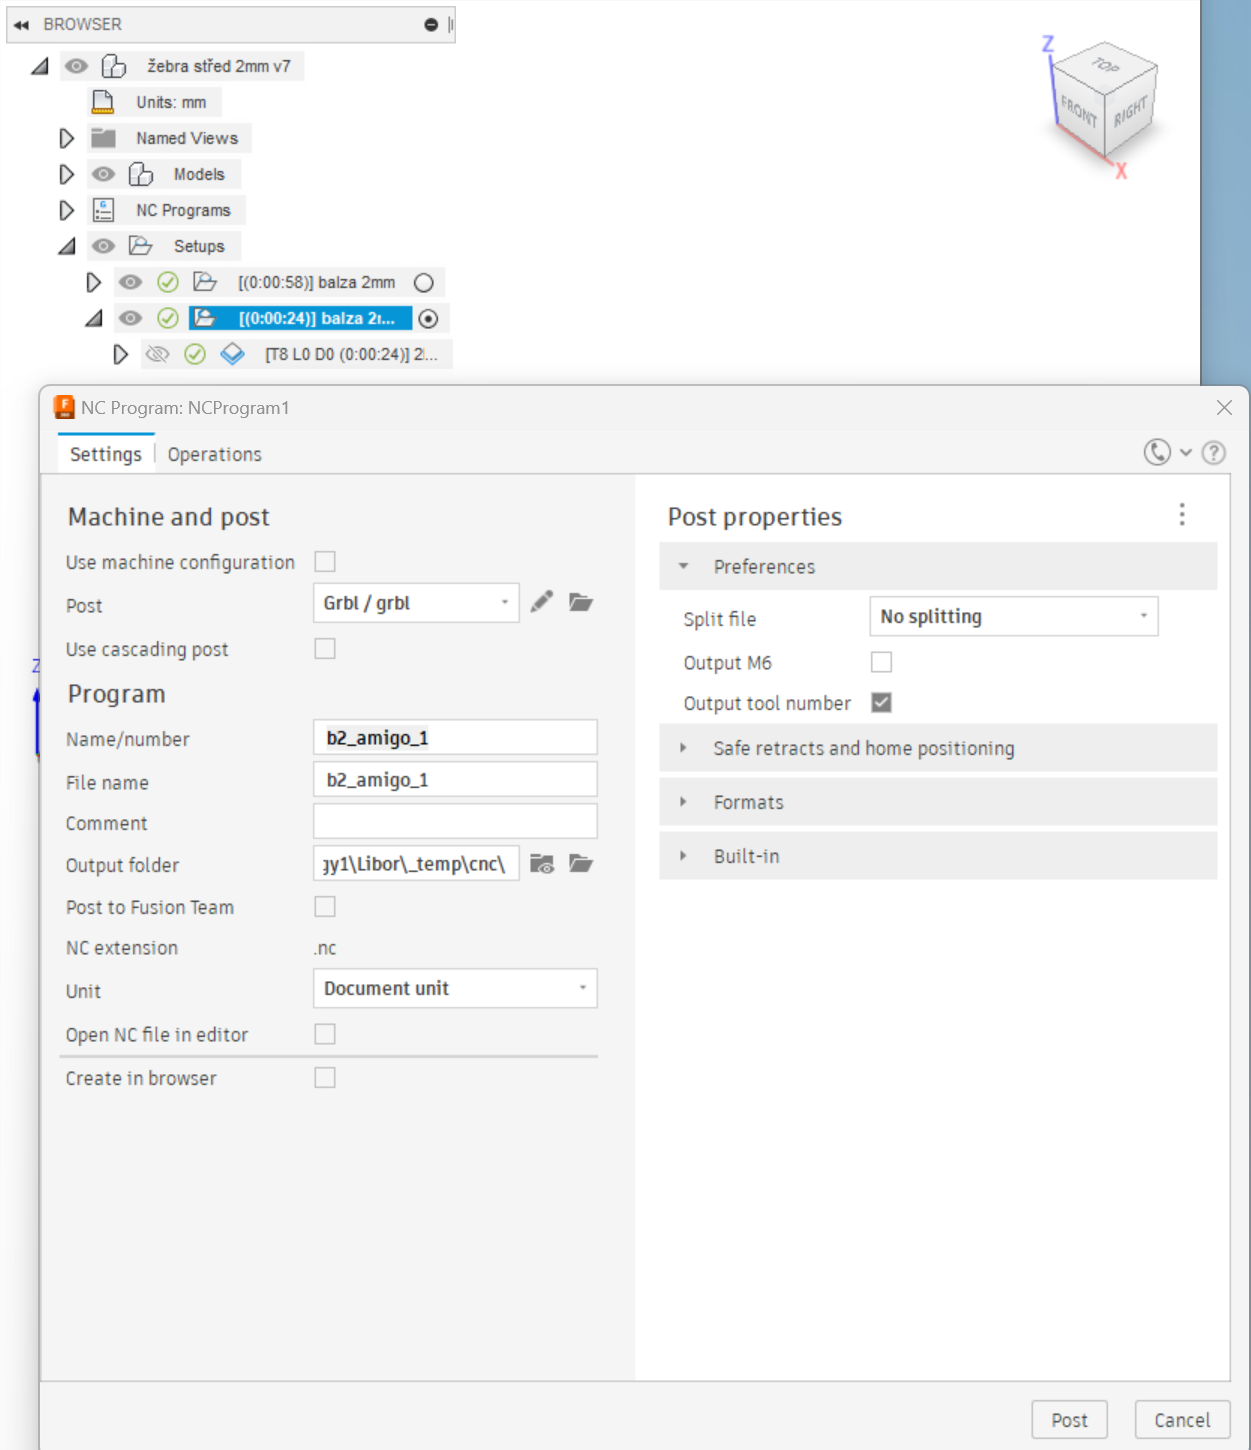This screenshot has height=1450, width=1251.
Task: Expand the NC Programs tree node
Action: tap(67, 210)
